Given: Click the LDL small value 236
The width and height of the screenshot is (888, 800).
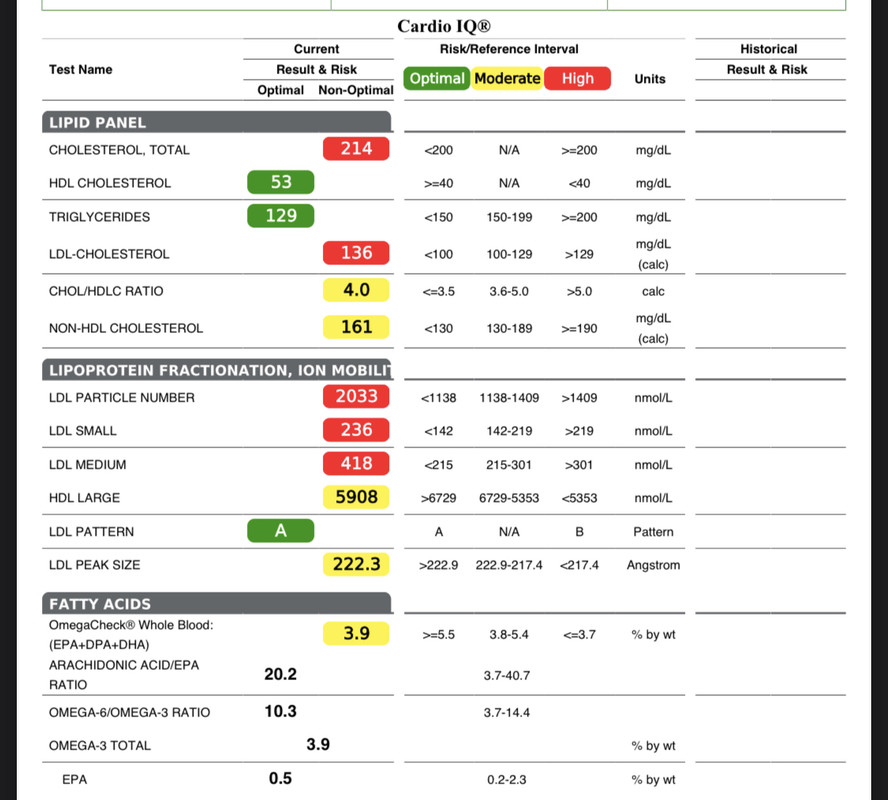Looking at the screenshot, I should [356, 430].
